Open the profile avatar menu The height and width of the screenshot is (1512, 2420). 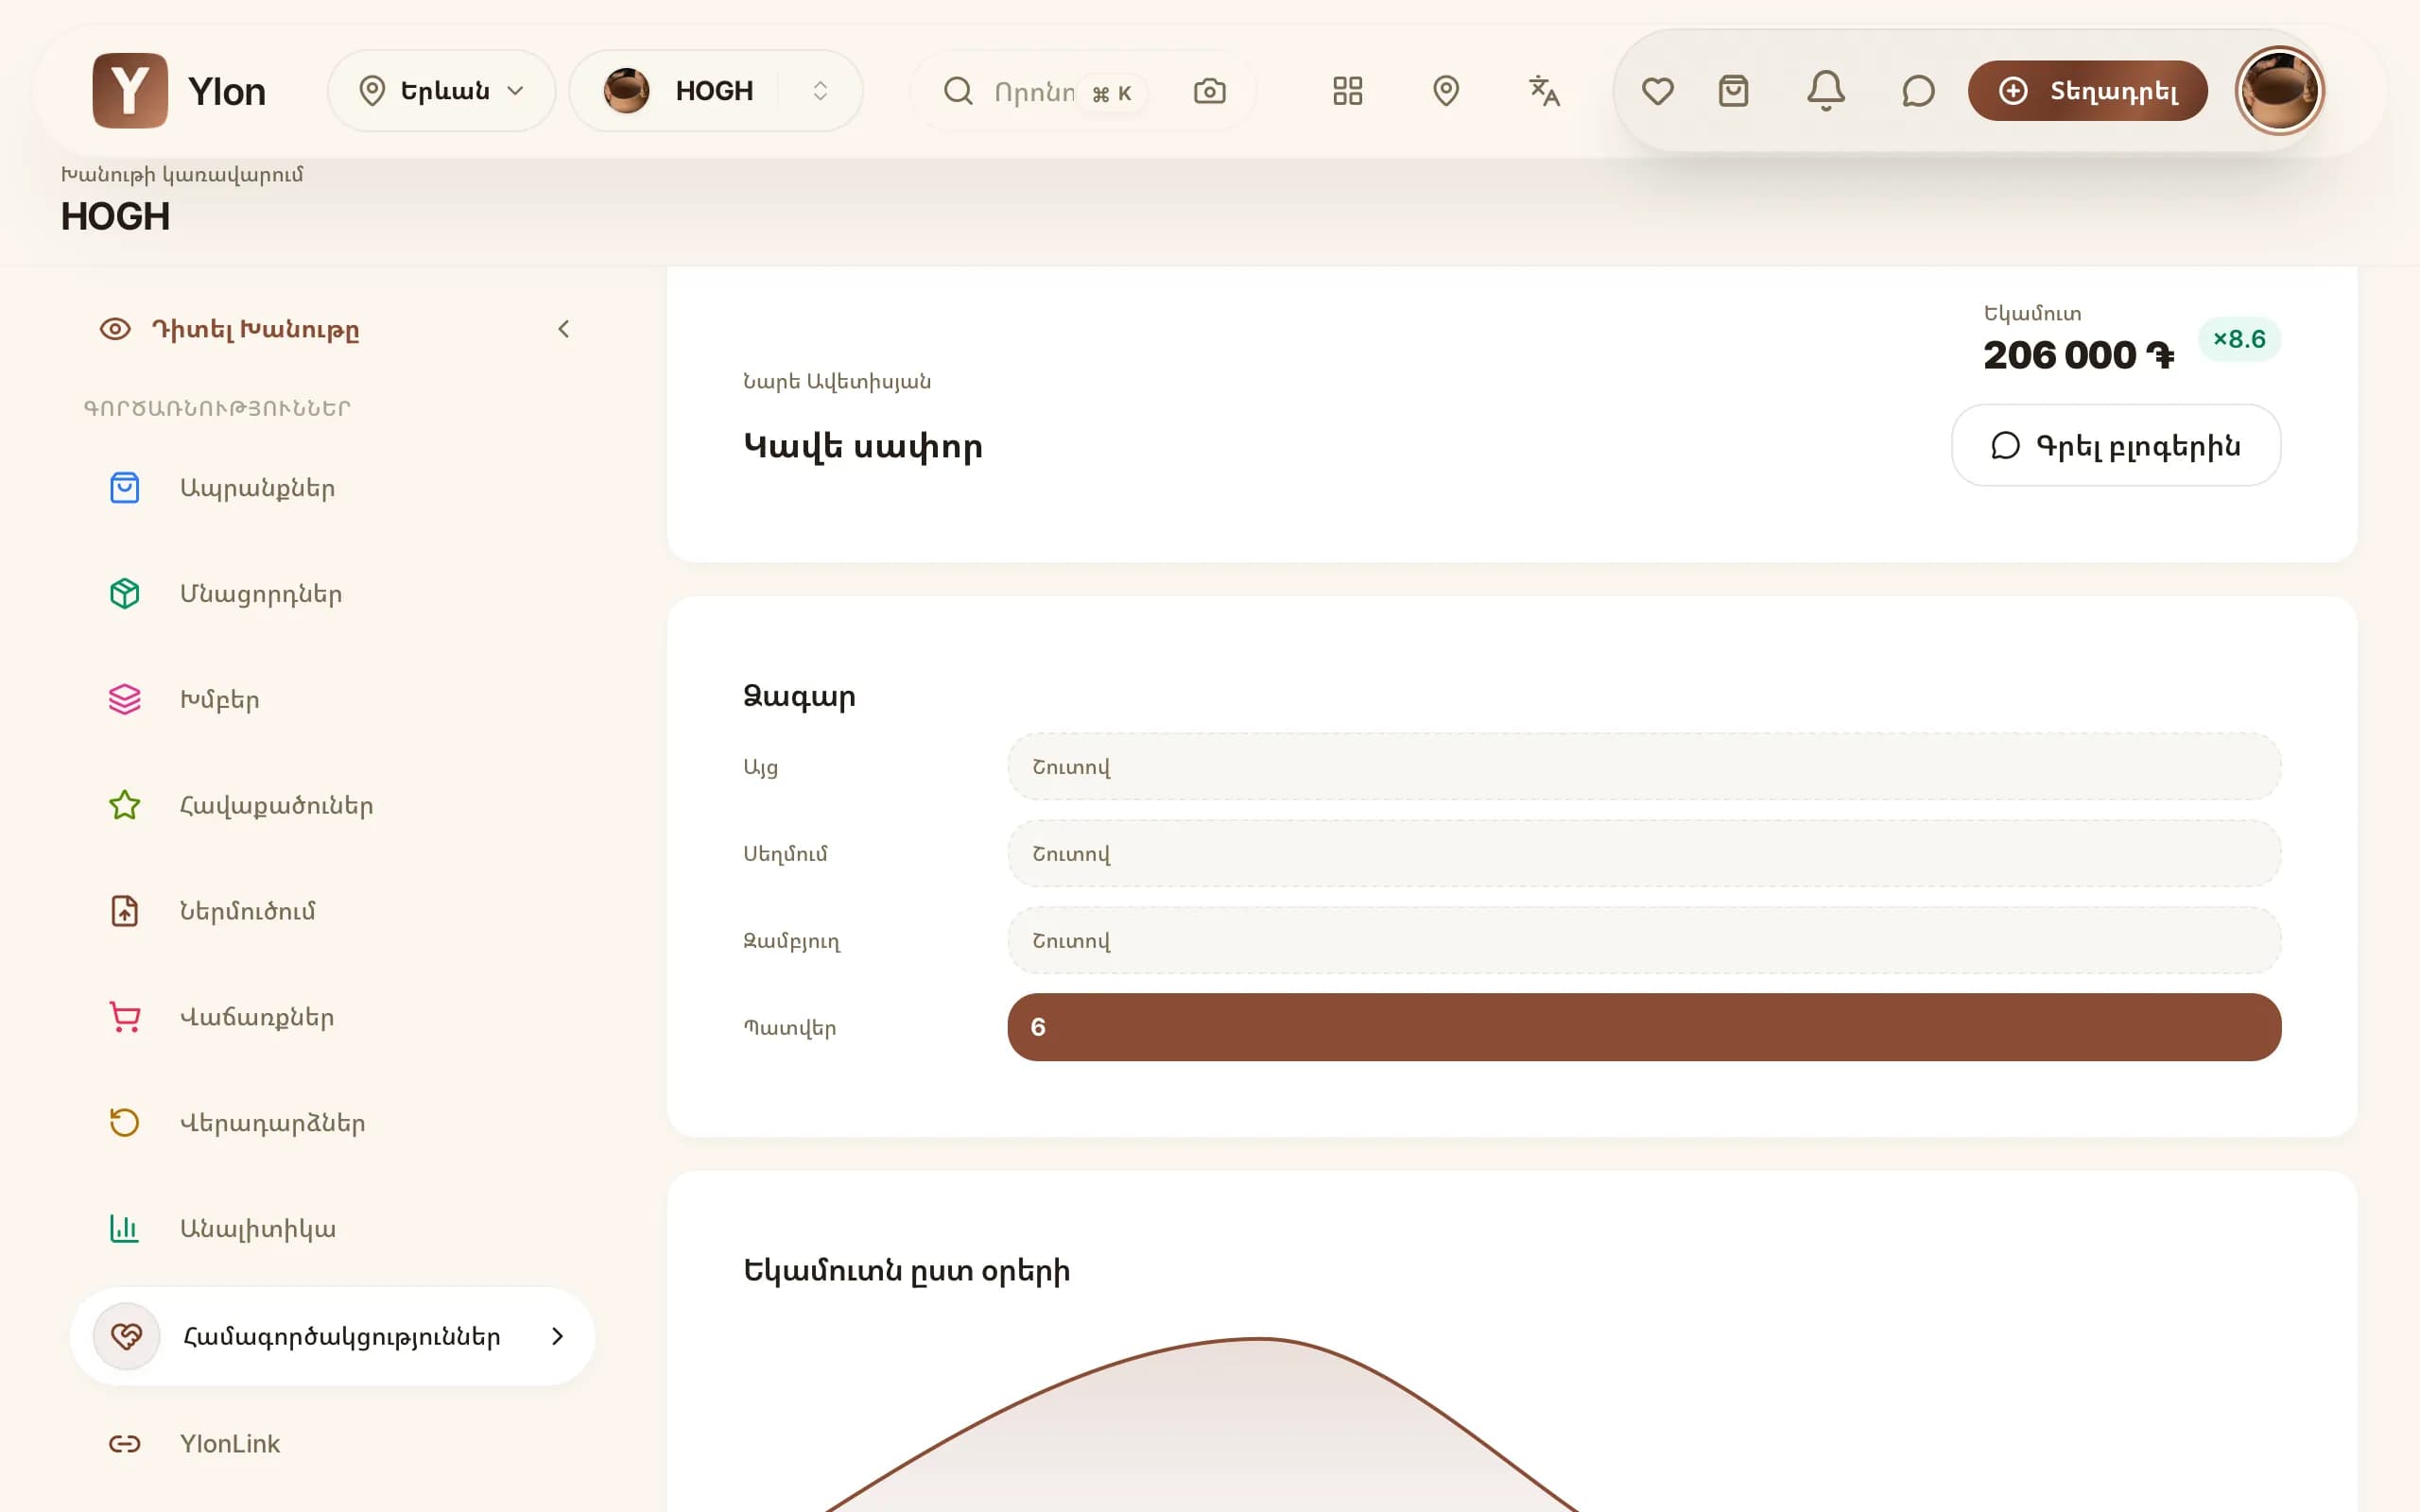click(x=2278, y=91)
